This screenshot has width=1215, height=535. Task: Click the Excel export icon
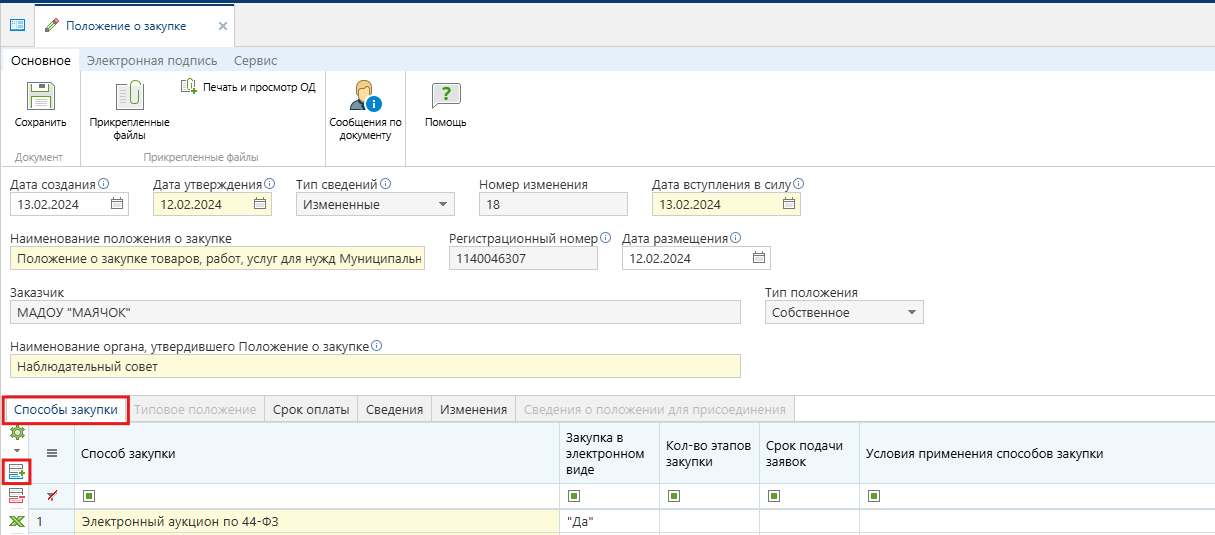click(16, 521)
